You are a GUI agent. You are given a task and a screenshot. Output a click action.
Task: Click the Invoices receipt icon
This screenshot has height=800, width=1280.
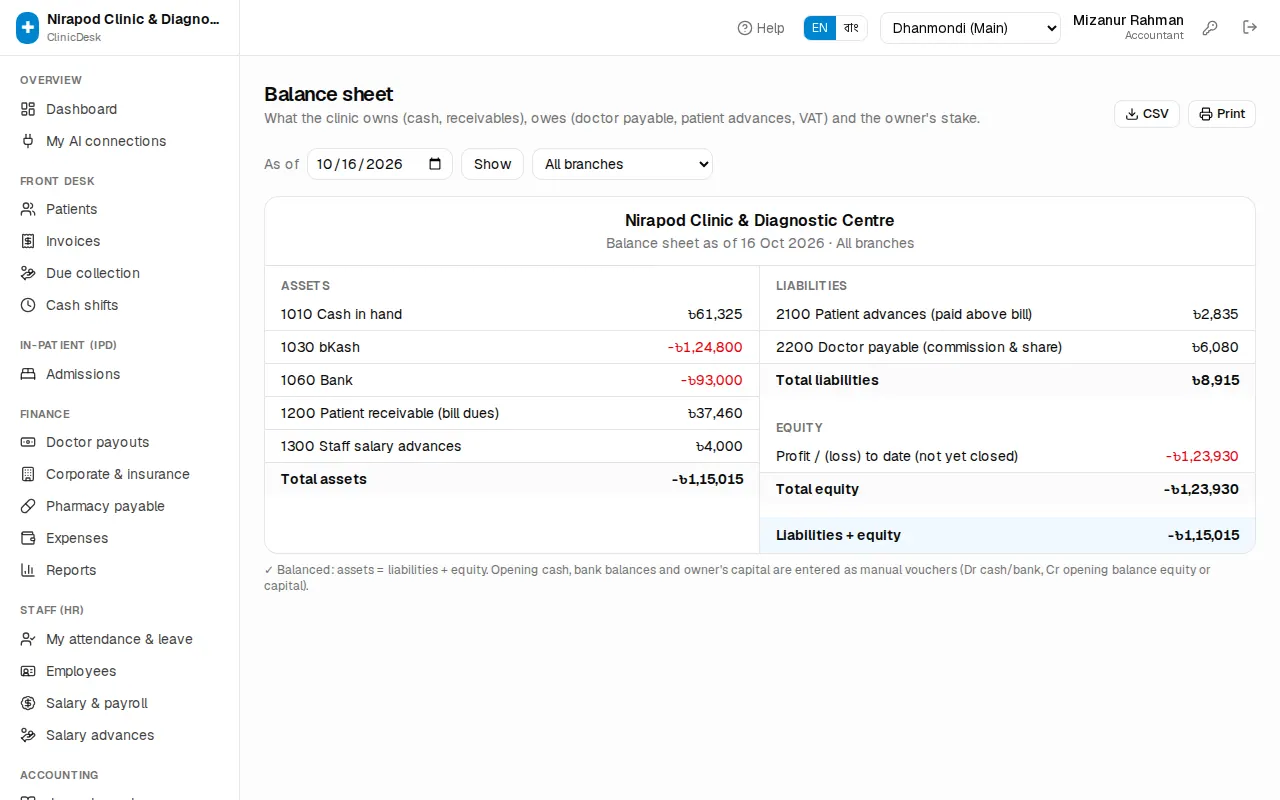pos(28,241)
